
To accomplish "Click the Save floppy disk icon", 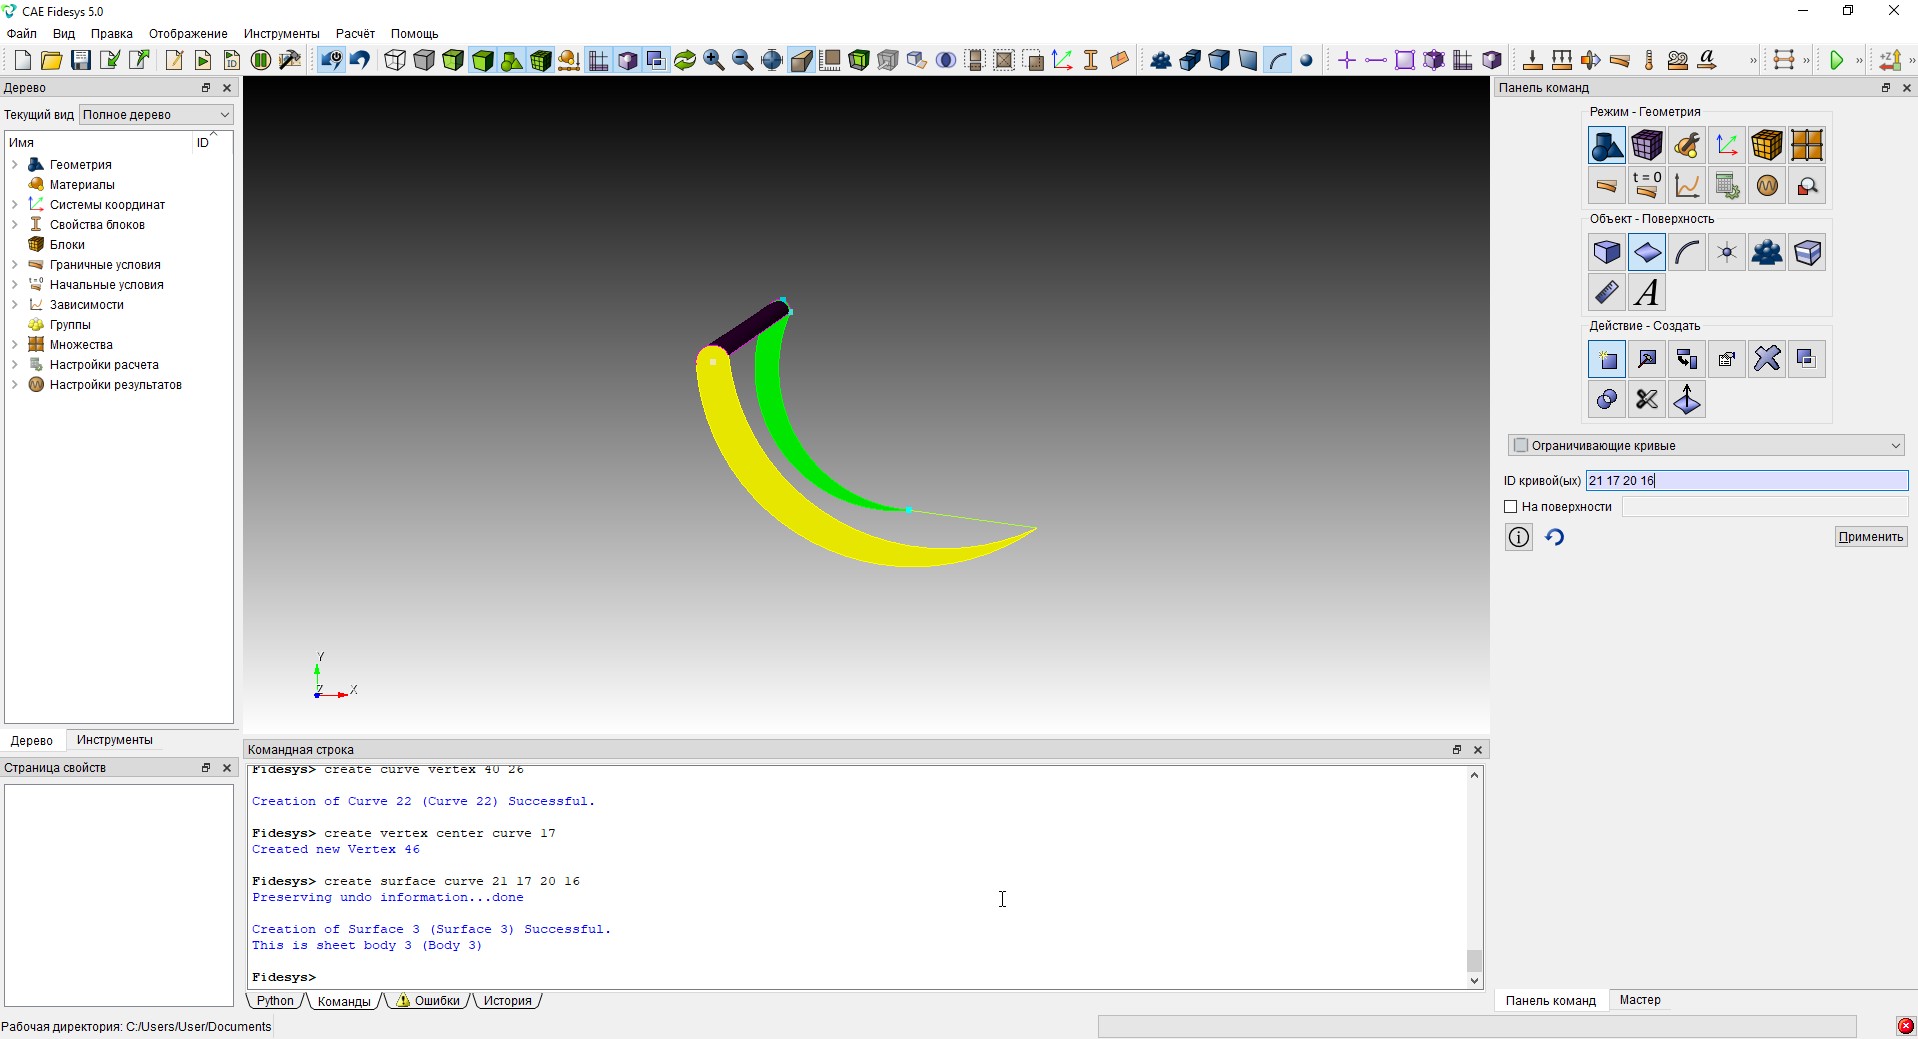I will pyautogui.click(x=80, y=61).
